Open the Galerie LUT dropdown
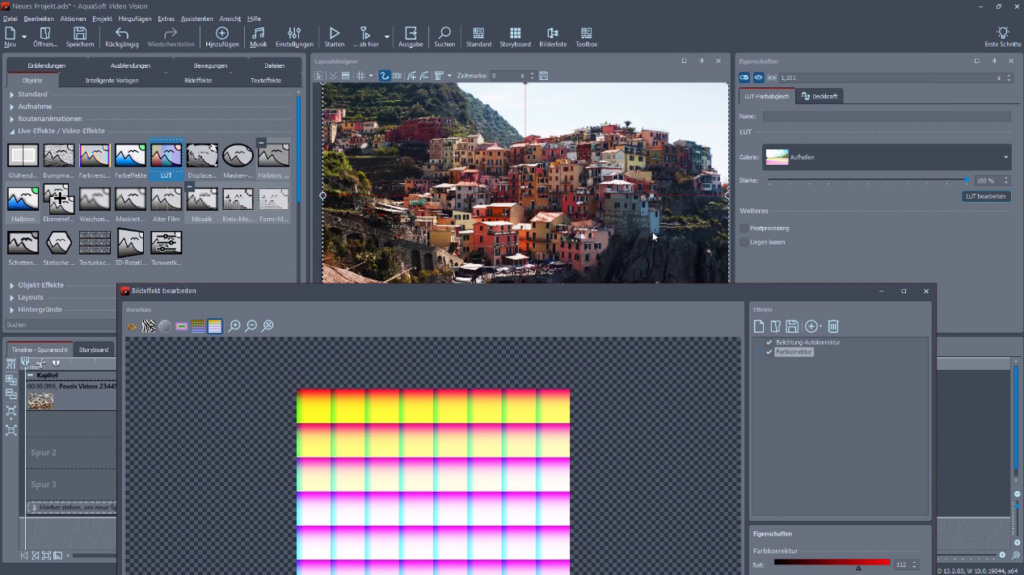1024x575 pixels. coord(1005,157)
